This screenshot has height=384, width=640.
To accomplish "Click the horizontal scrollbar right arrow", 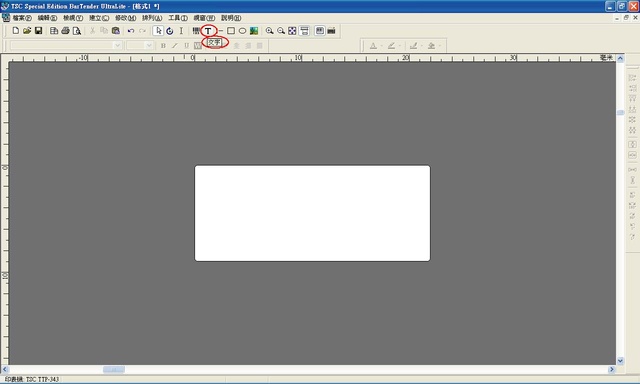I will pyautogui.click(x=611, y=369).
